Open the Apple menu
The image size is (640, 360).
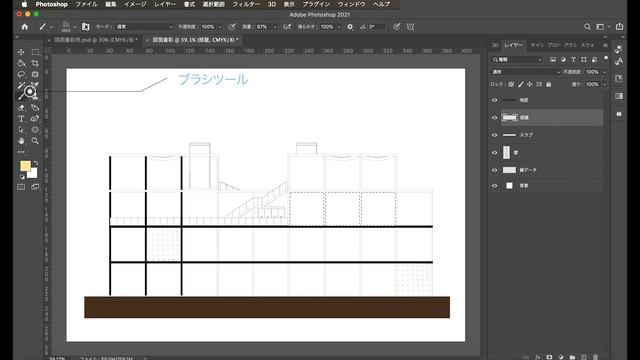(24, 4)
